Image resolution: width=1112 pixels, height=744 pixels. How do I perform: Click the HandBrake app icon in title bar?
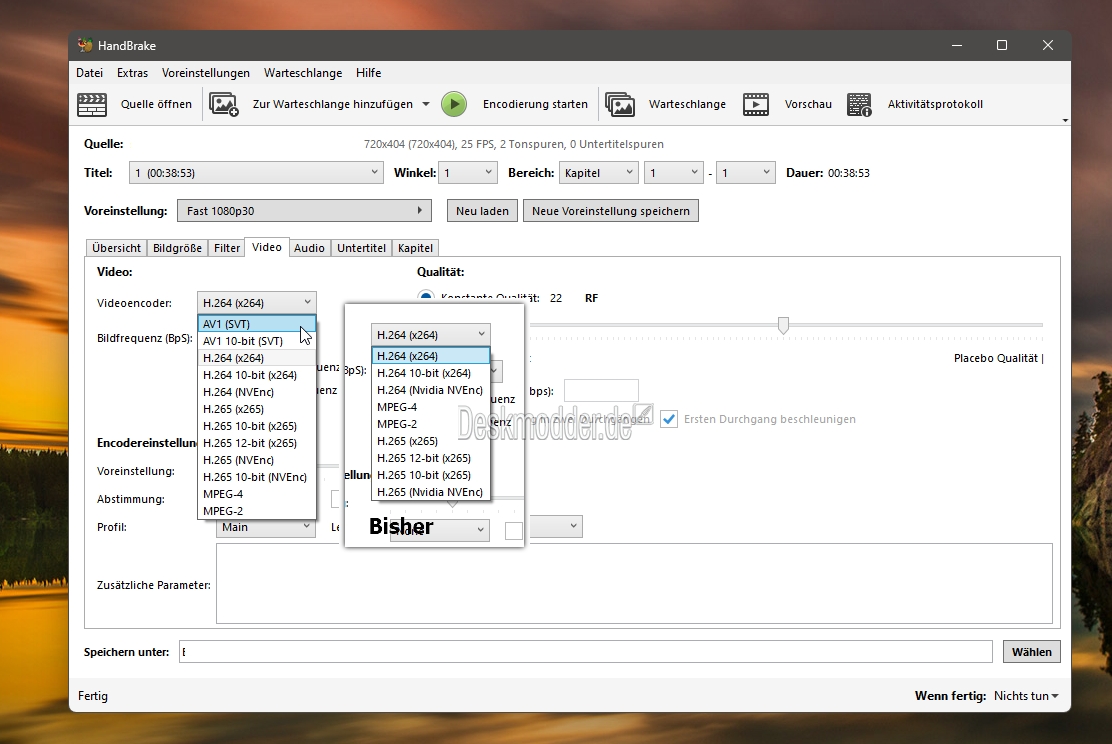[x=85, y=45]
